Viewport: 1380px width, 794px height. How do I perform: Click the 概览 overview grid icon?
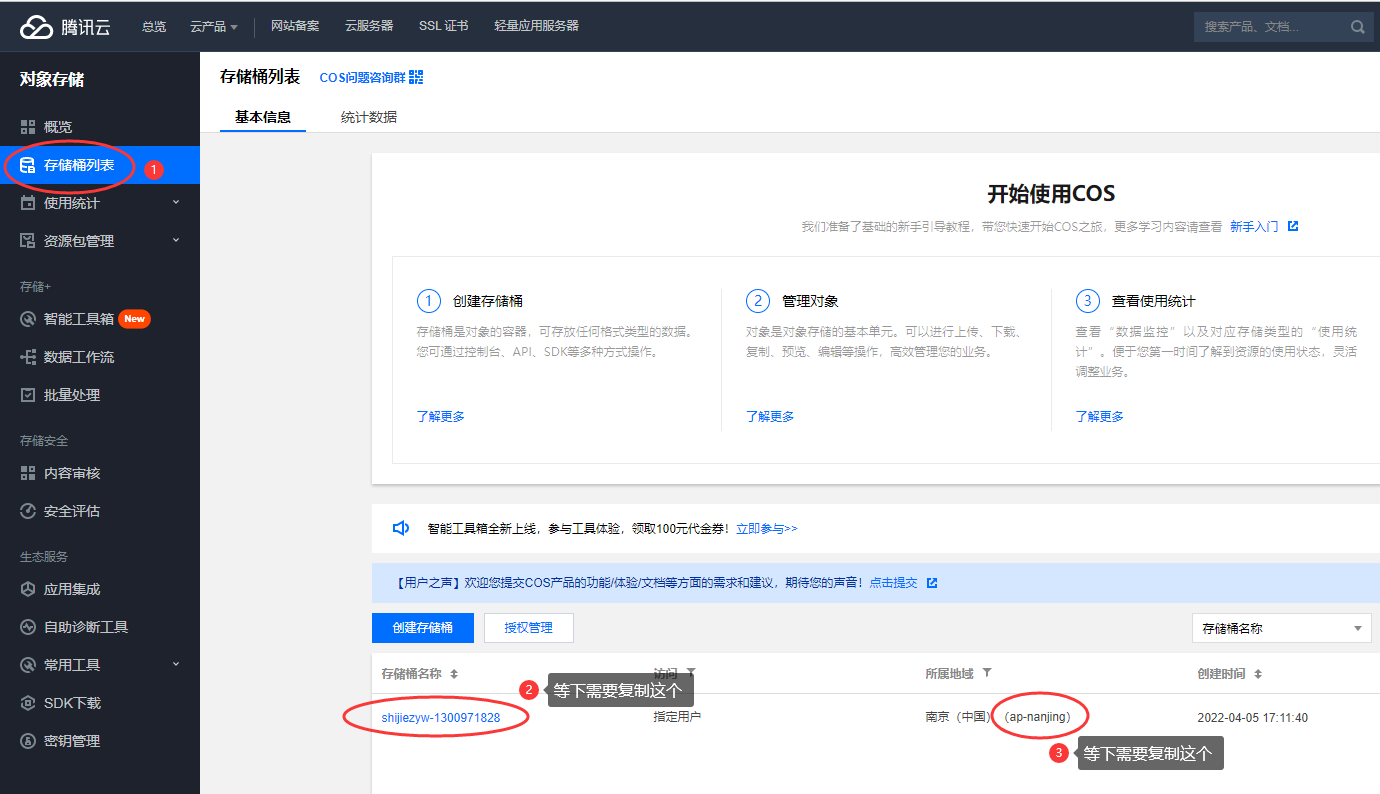pyautogui.click(x=28, y=127)
